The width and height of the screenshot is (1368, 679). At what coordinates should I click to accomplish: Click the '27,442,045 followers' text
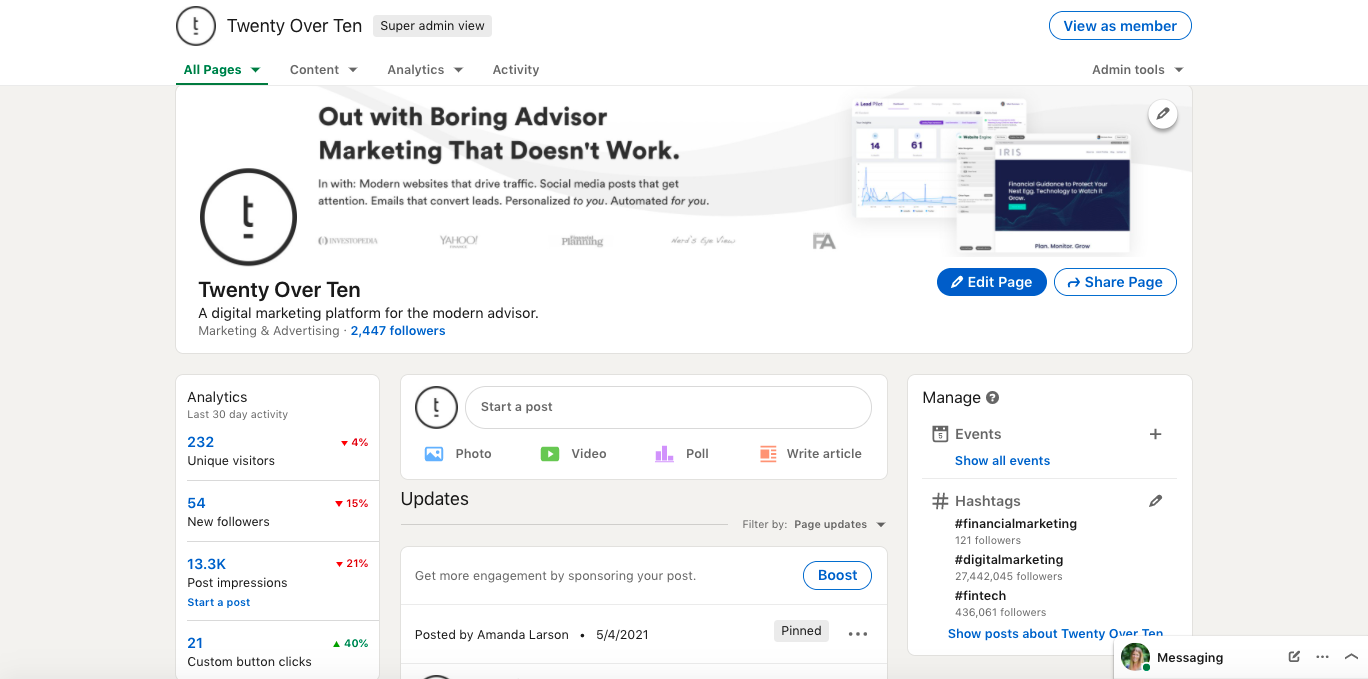[1009, 577]
